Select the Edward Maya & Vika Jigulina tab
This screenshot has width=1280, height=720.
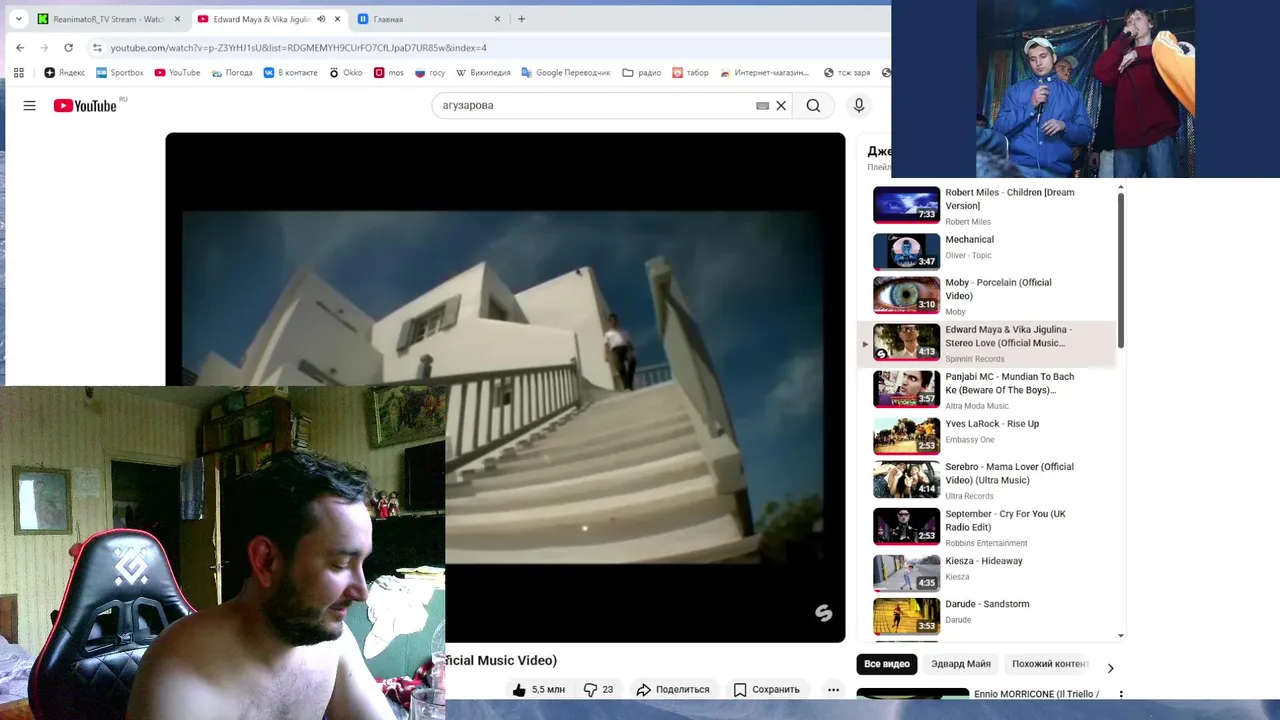[x=260, y=19]
